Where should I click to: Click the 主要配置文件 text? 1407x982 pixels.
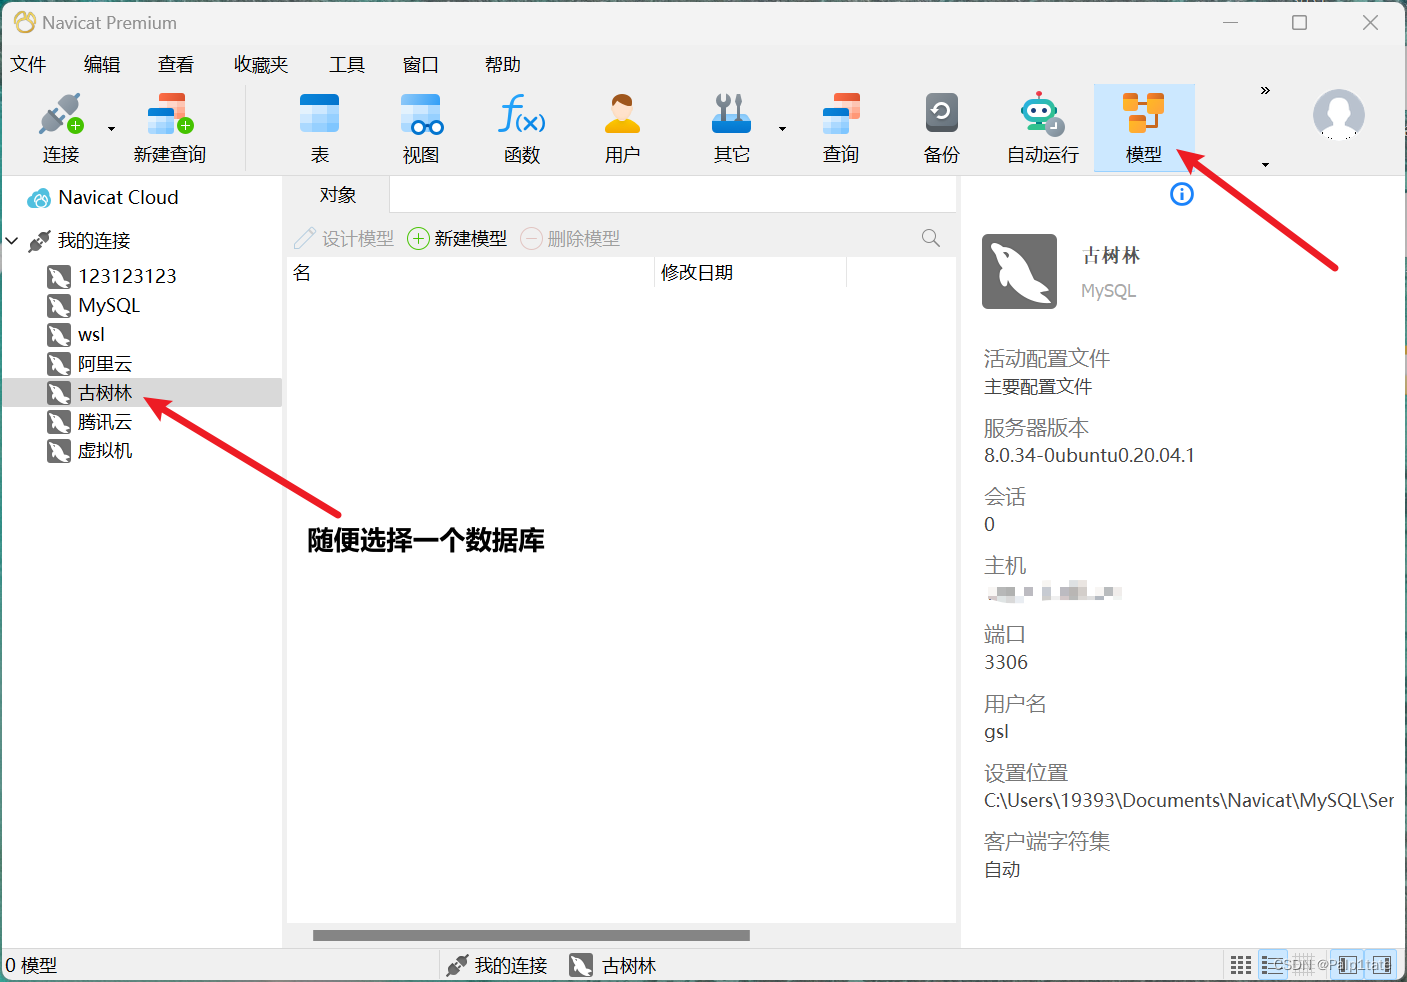1038,387
